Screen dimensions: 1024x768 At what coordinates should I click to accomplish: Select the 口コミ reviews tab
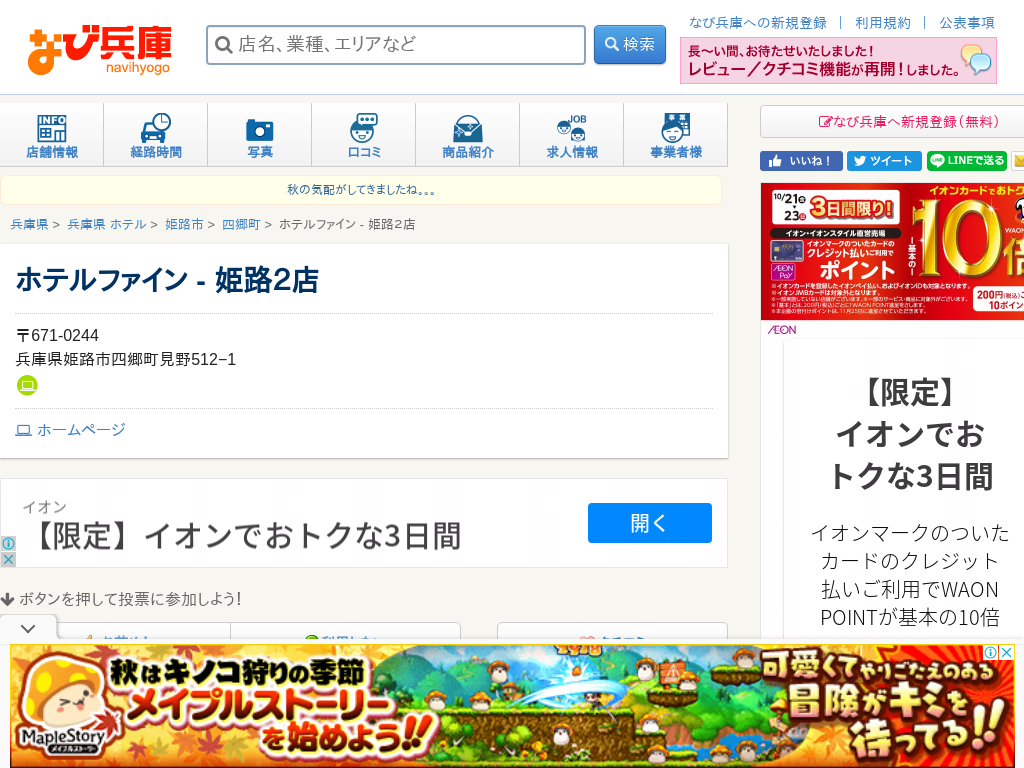pyautogui.click(x=364, y=135)
